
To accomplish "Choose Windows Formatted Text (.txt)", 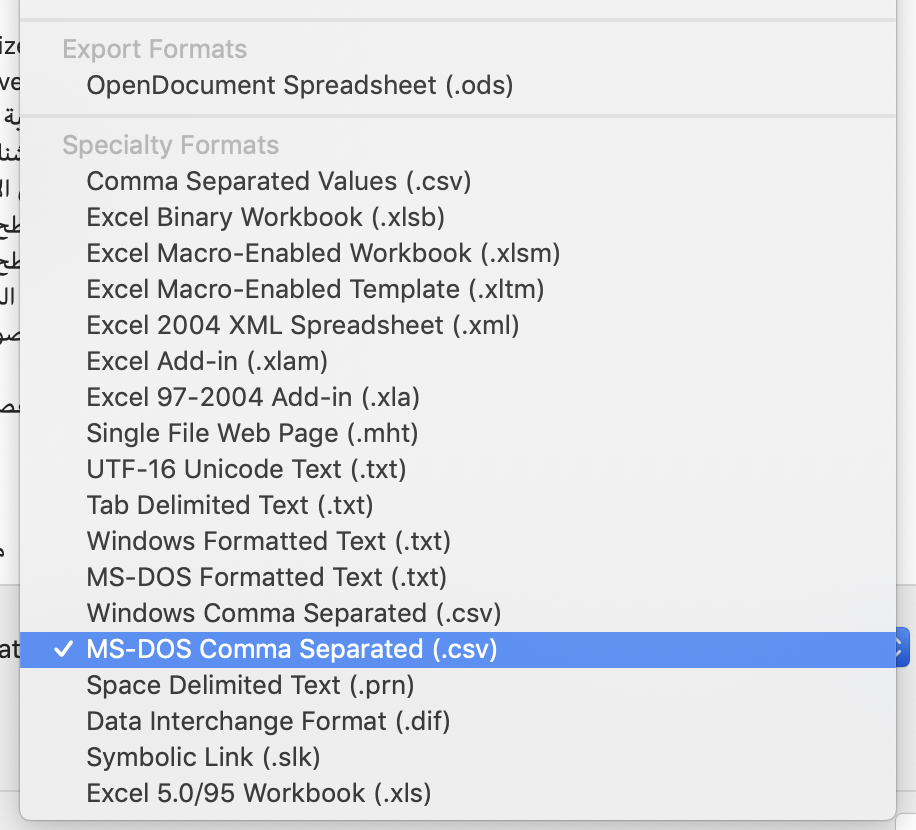I will point(268,541).
